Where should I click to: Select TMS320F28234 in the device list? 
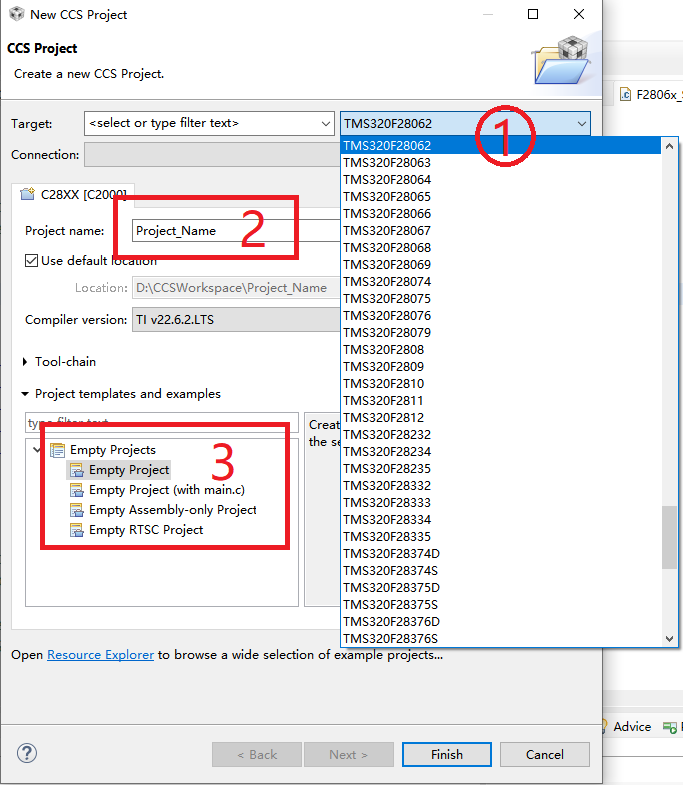(501, 452)
